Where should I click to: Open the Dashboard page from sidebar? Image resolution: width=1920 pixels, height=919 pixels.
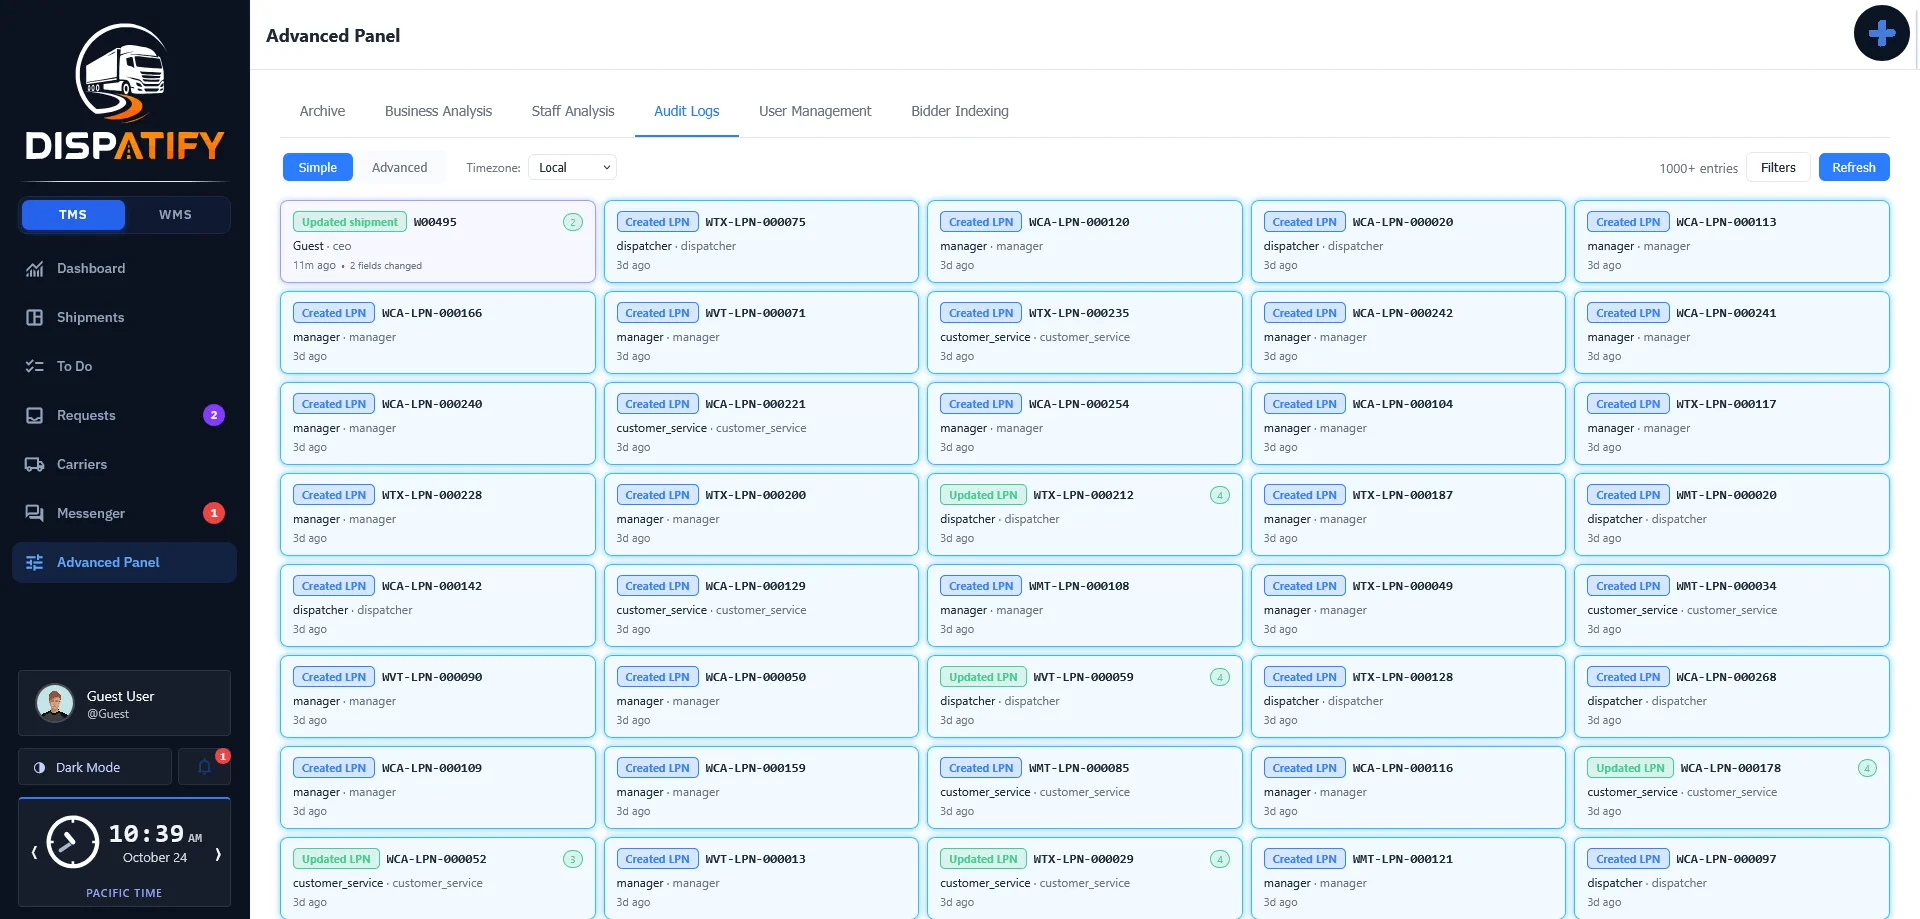(x=124, y=268)
